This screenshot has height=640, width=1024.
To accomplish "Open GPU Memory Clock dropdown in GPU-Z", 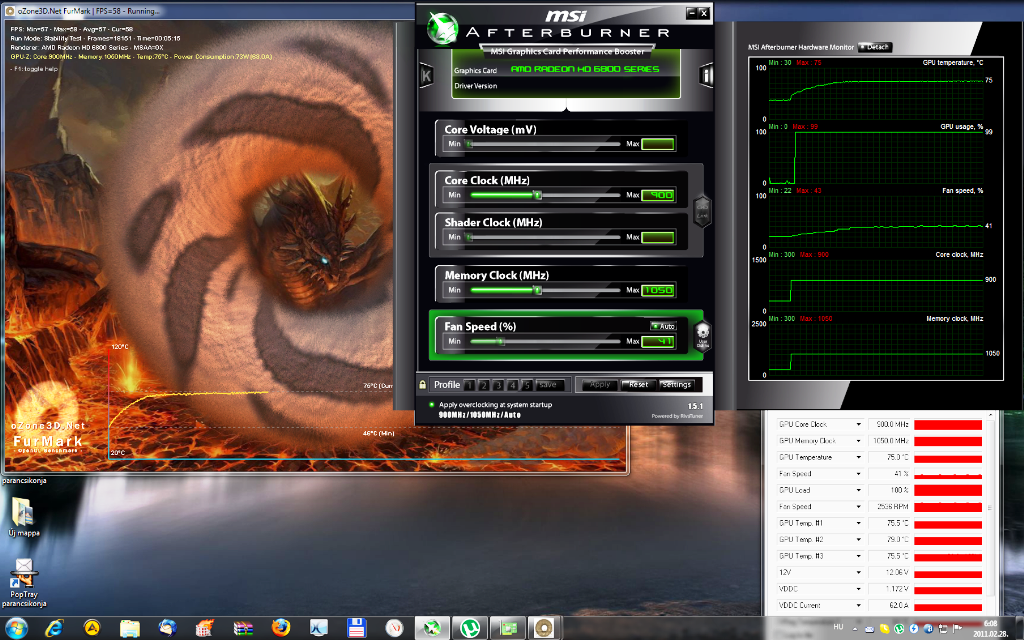I will pos(859,441).
